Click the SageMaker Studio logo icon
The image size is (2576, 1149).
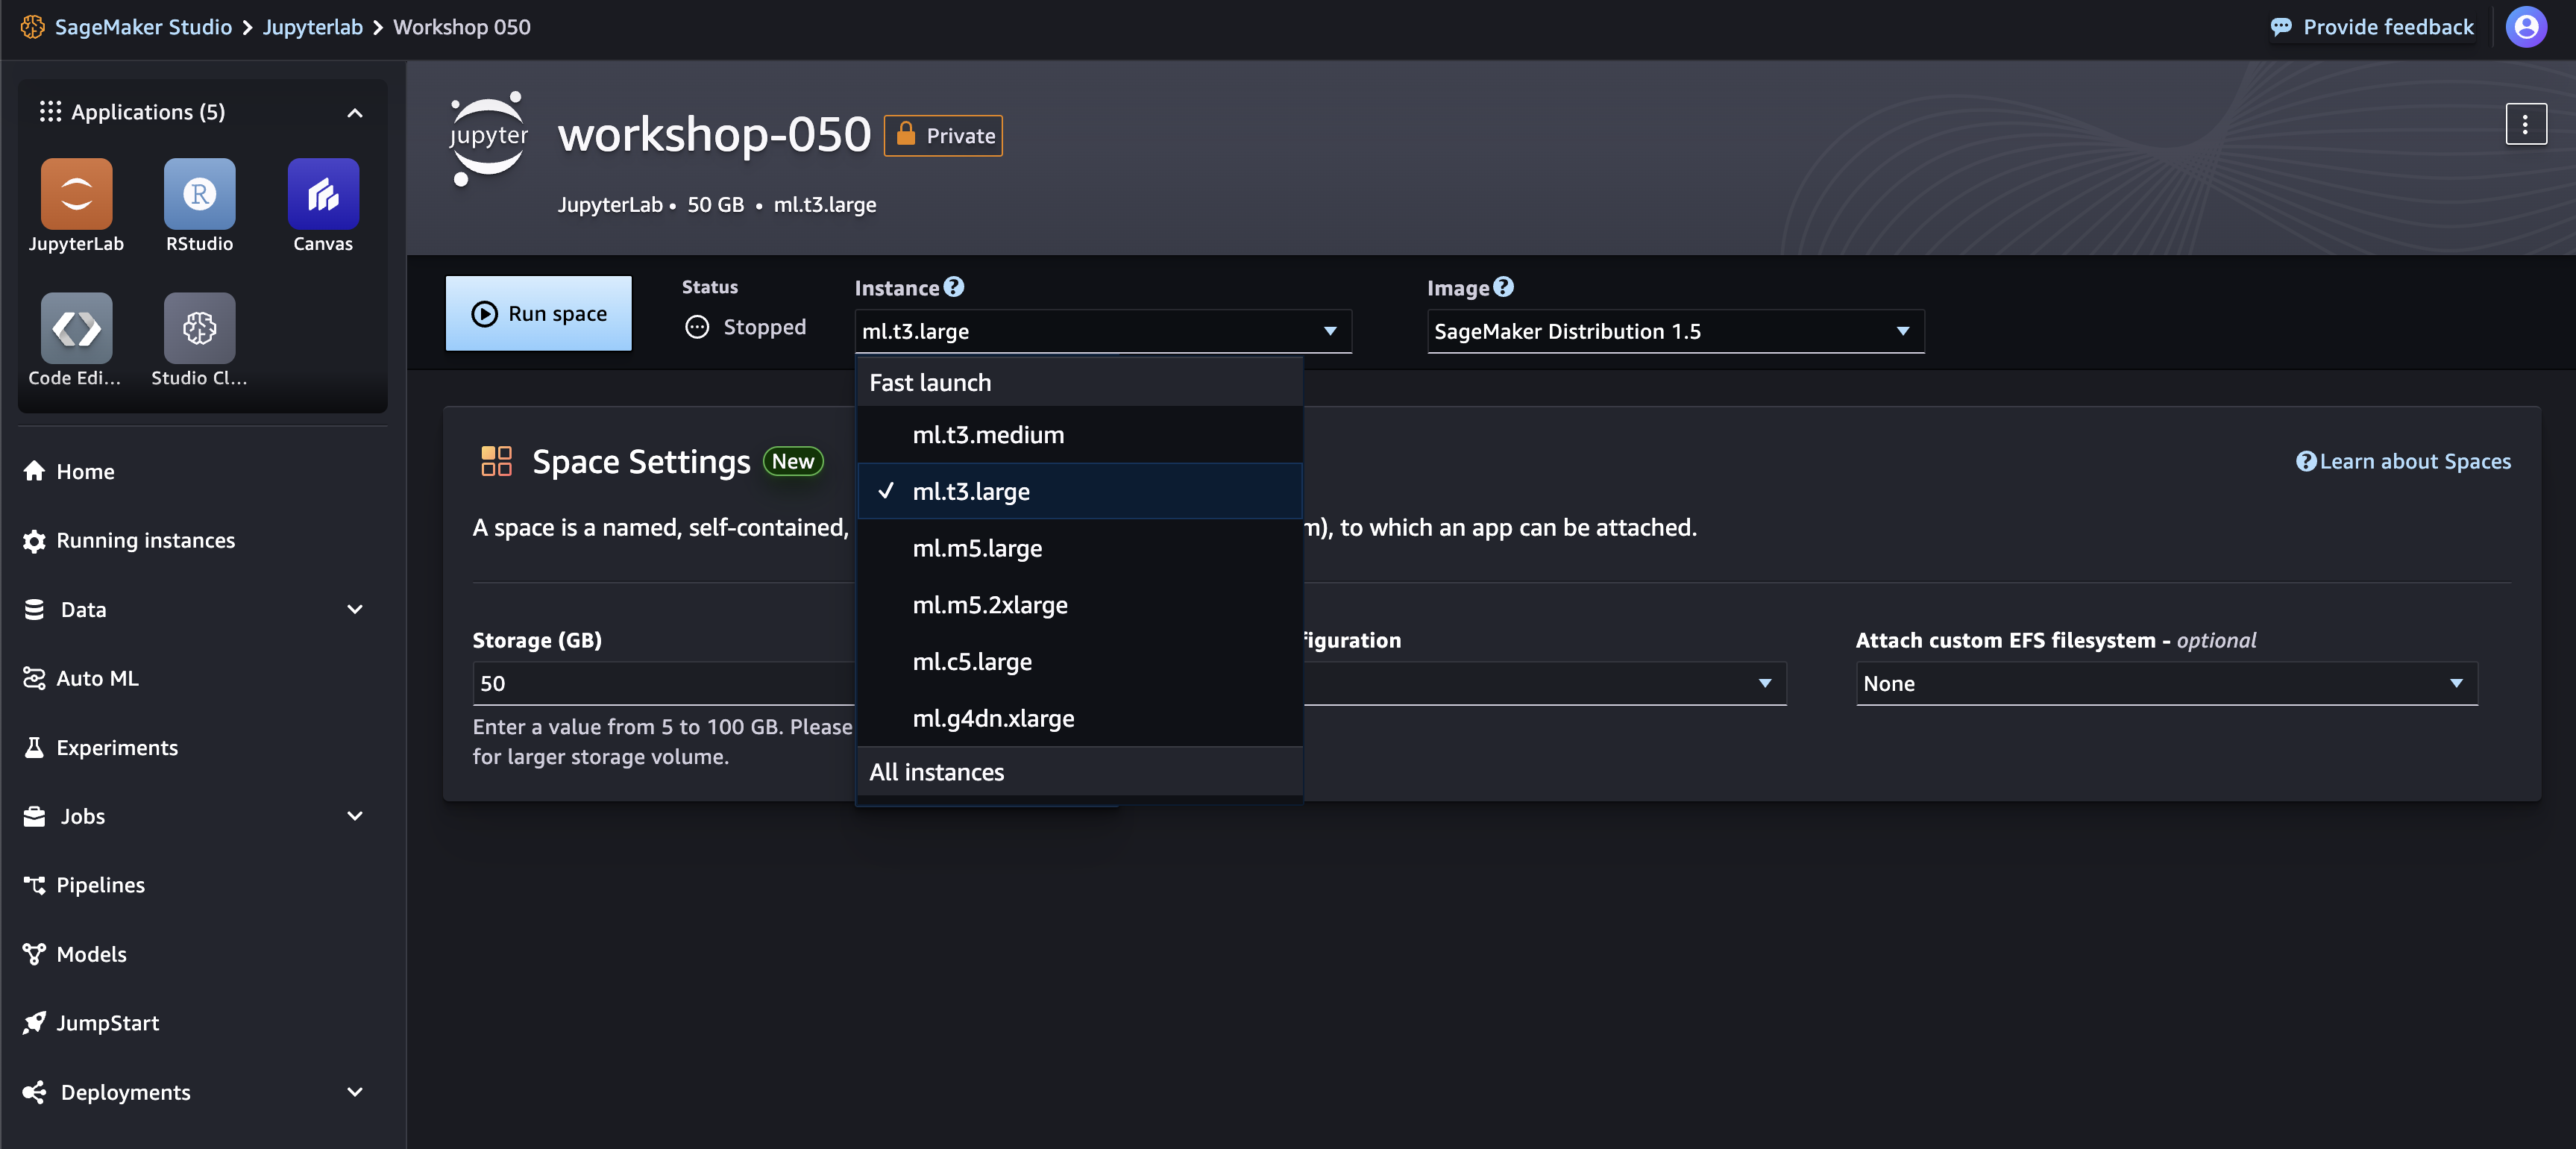(x=32, y=27)
